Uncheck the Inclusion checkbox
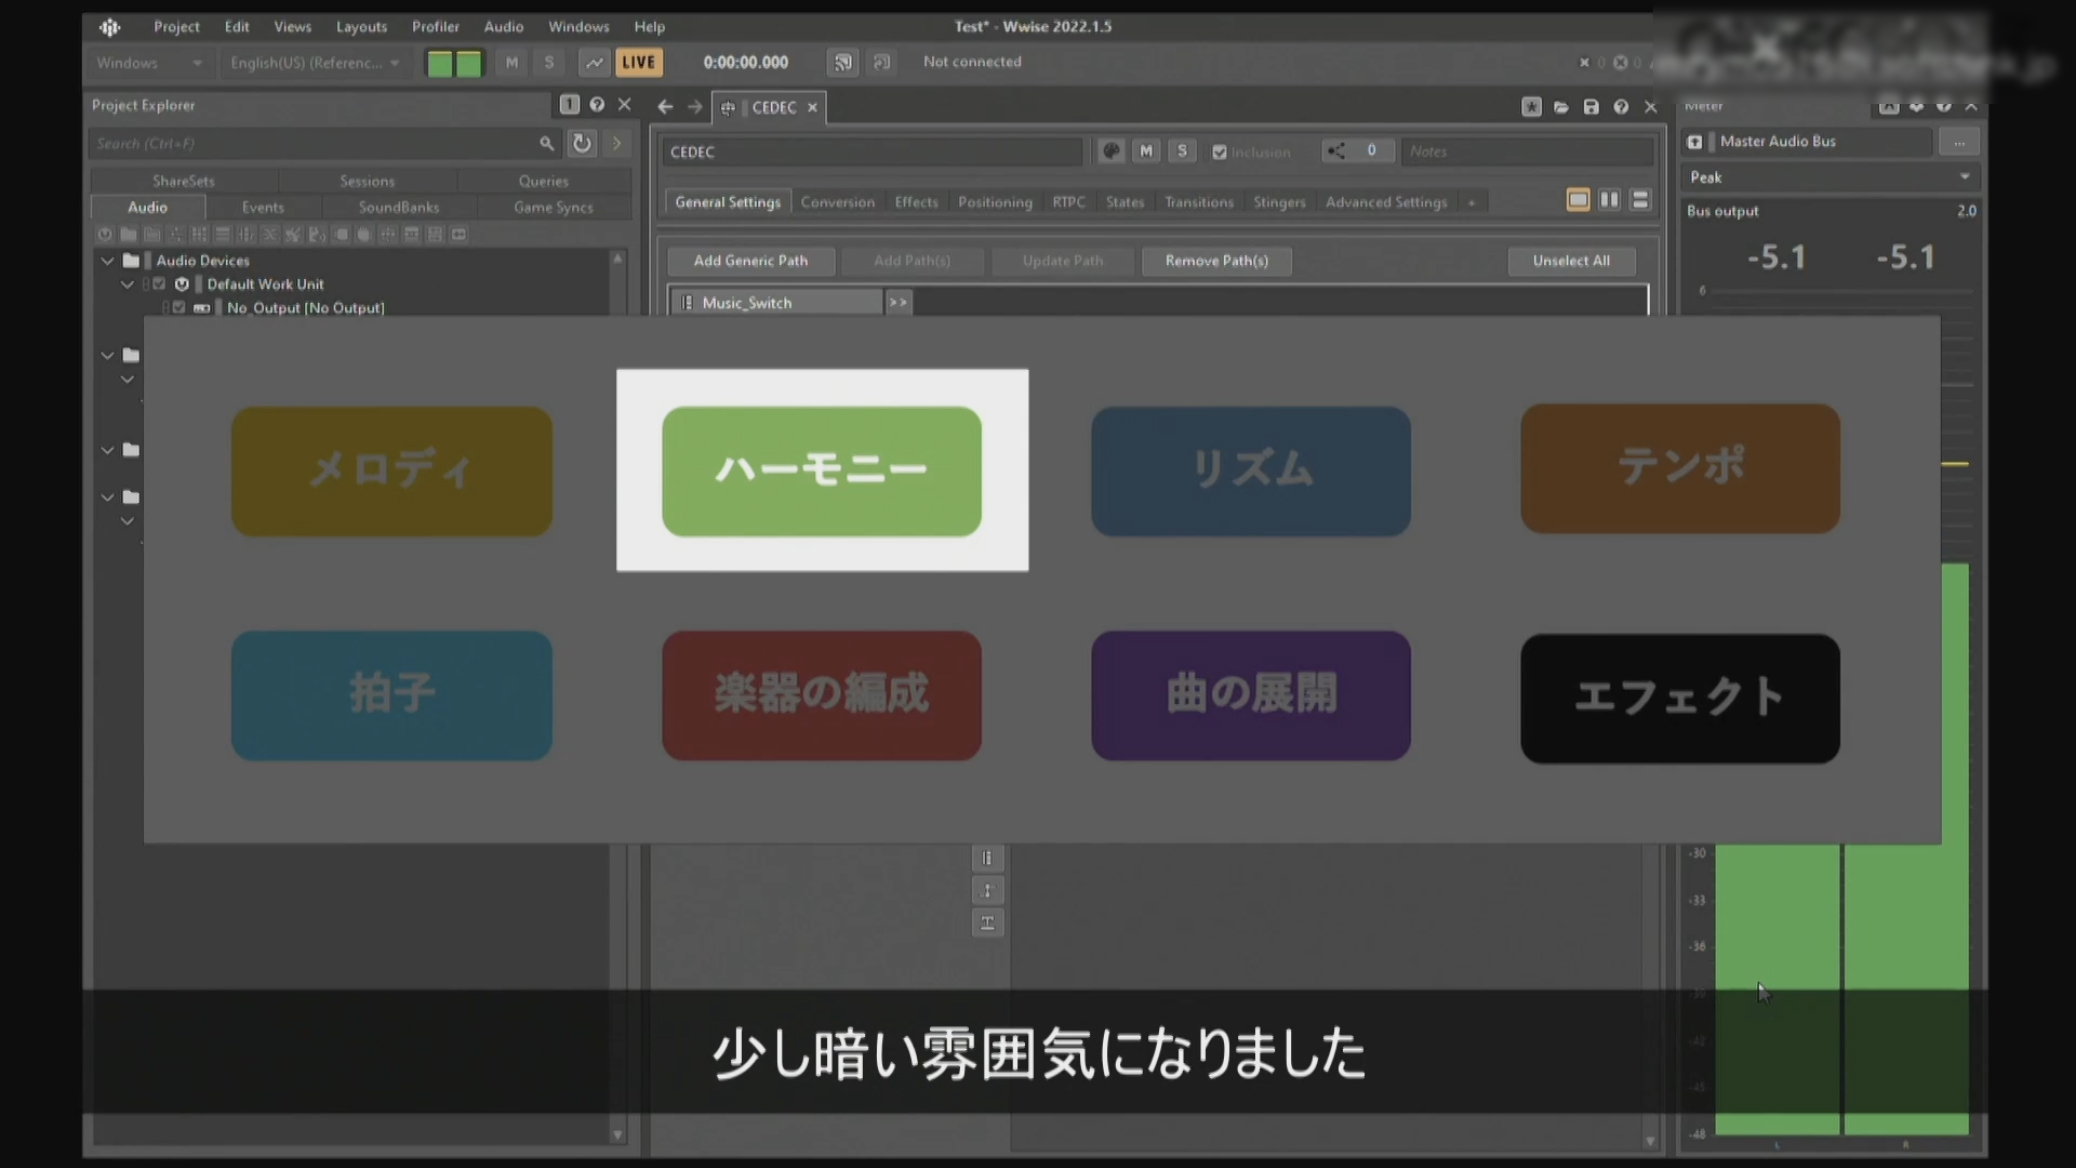Viewport: 2076px width, 1168px height. pyautogui.click(x=1220, y=152)
